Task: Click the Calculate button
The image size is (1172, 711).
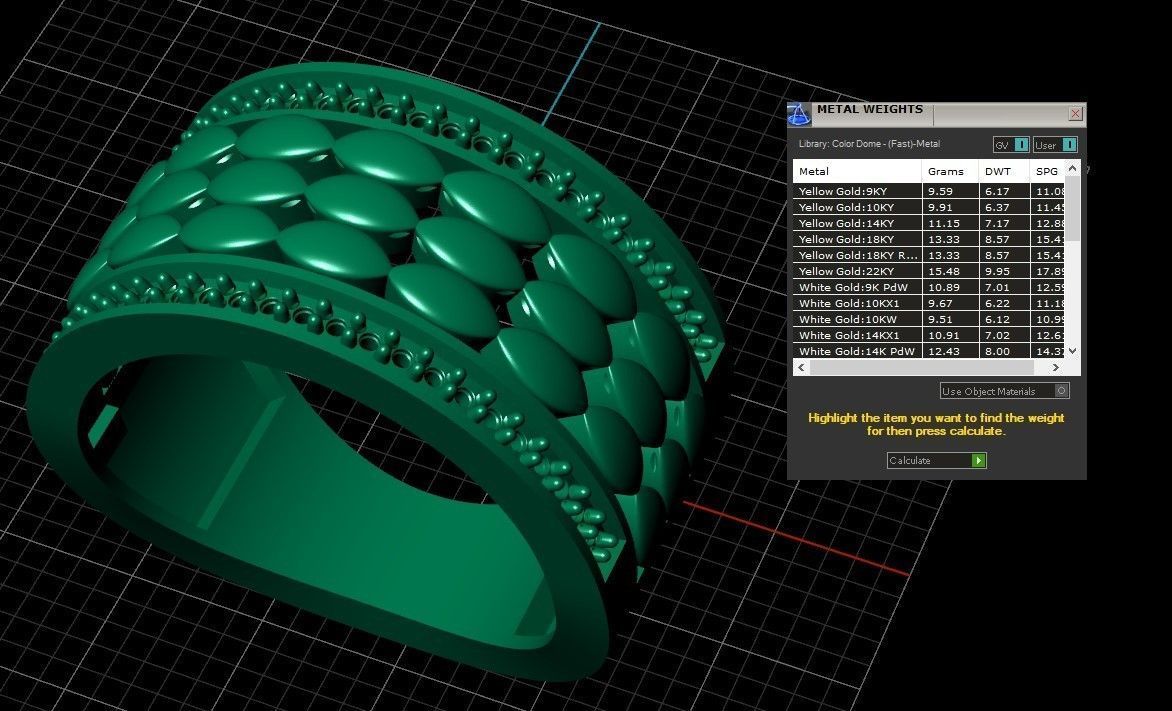Action: tap(937, 461)
